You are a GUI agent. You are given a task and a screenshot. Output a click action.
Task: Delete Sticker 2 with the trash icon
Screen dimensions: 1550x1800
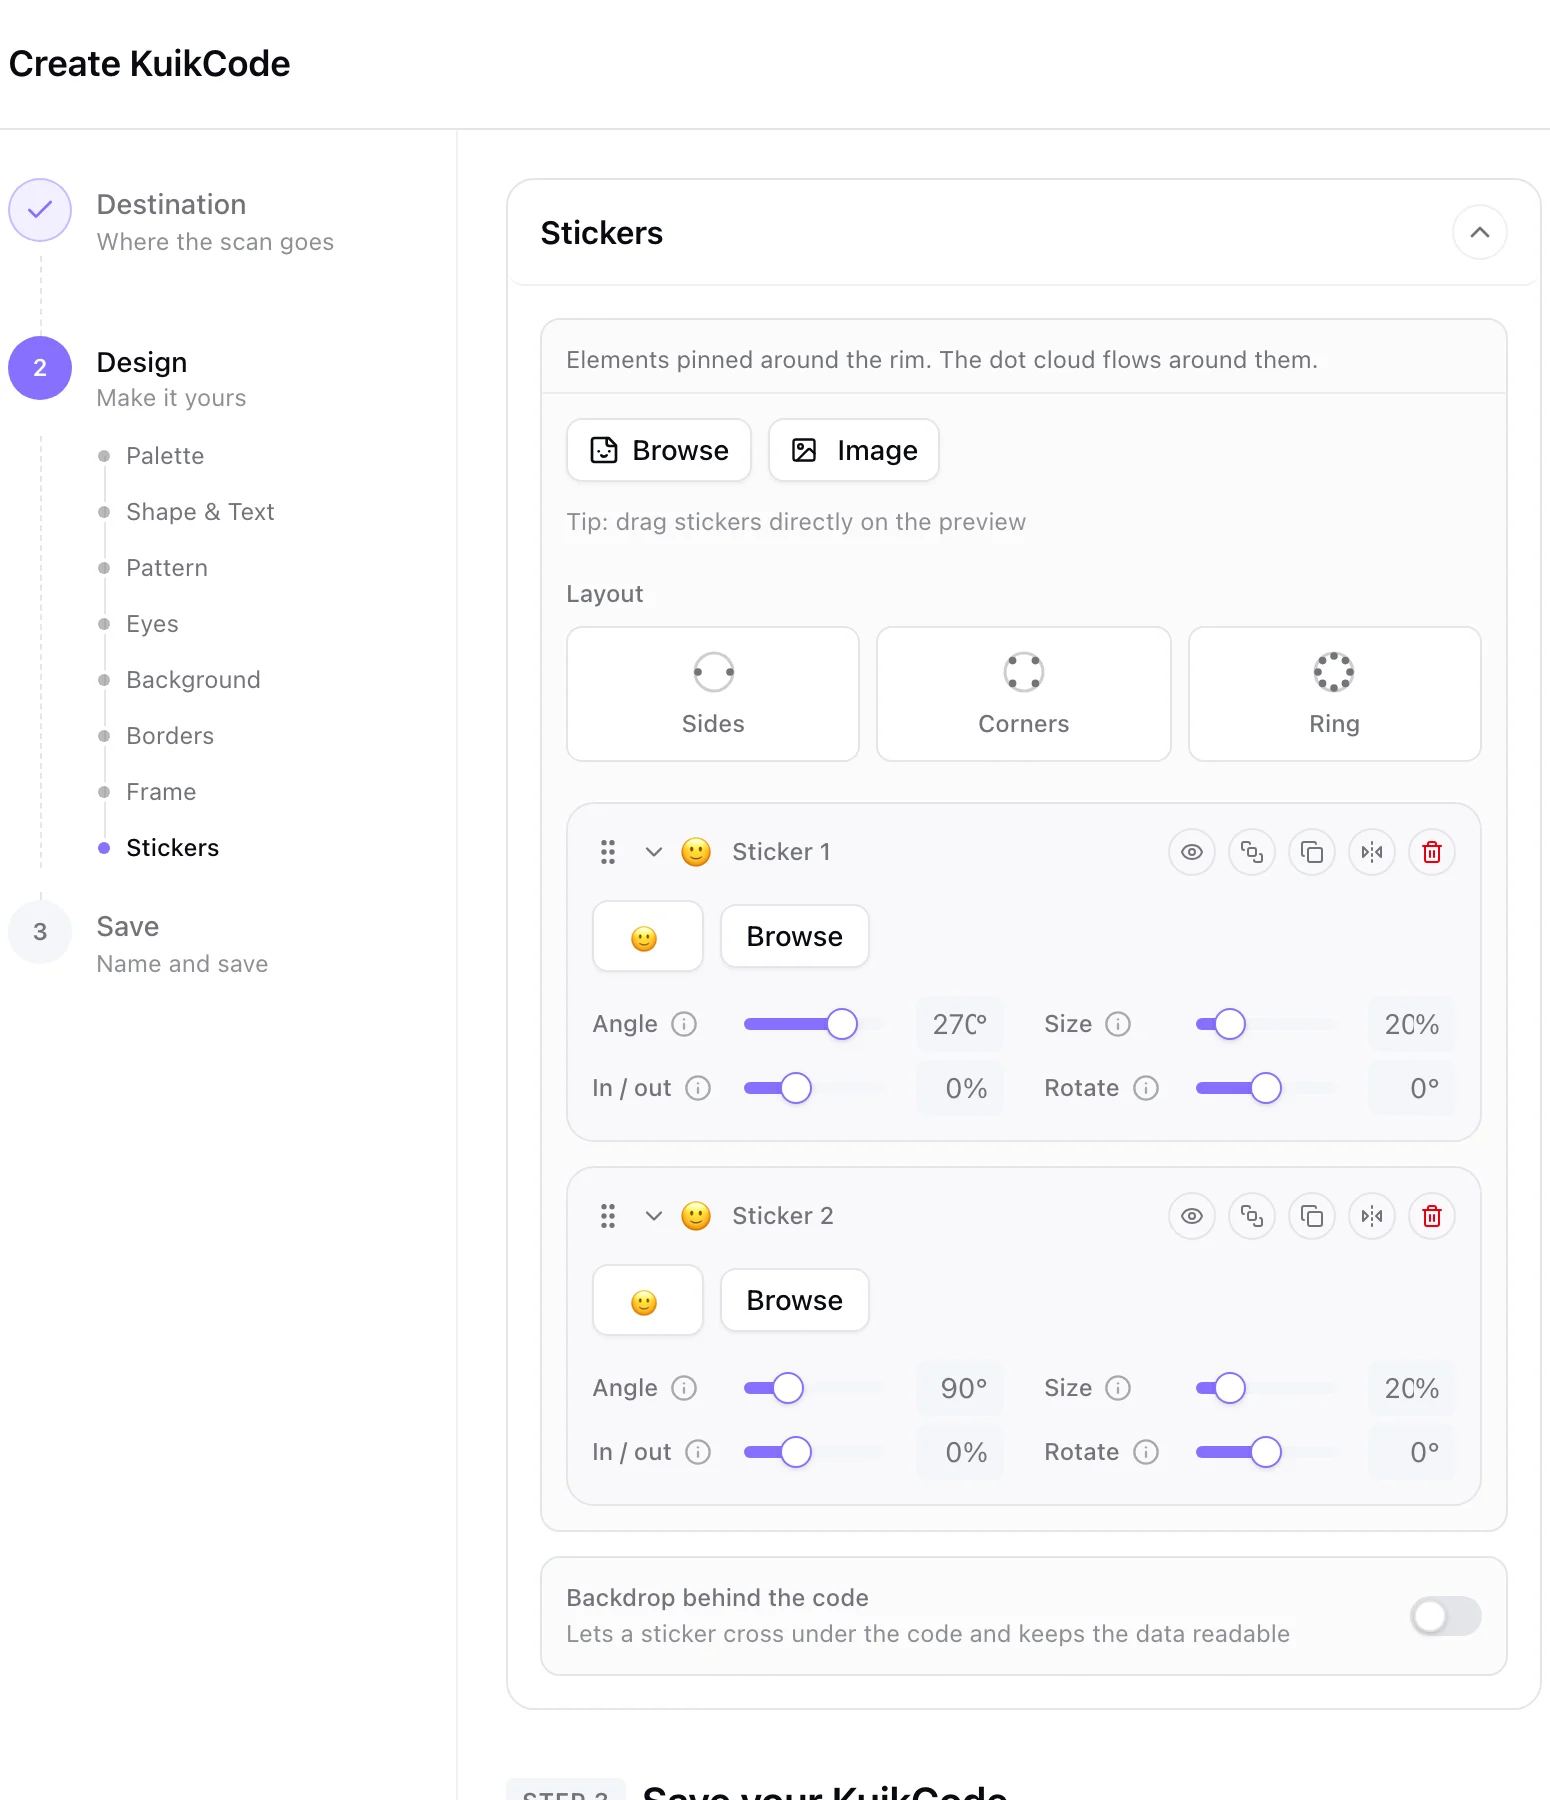(x=1432, y=1216)
